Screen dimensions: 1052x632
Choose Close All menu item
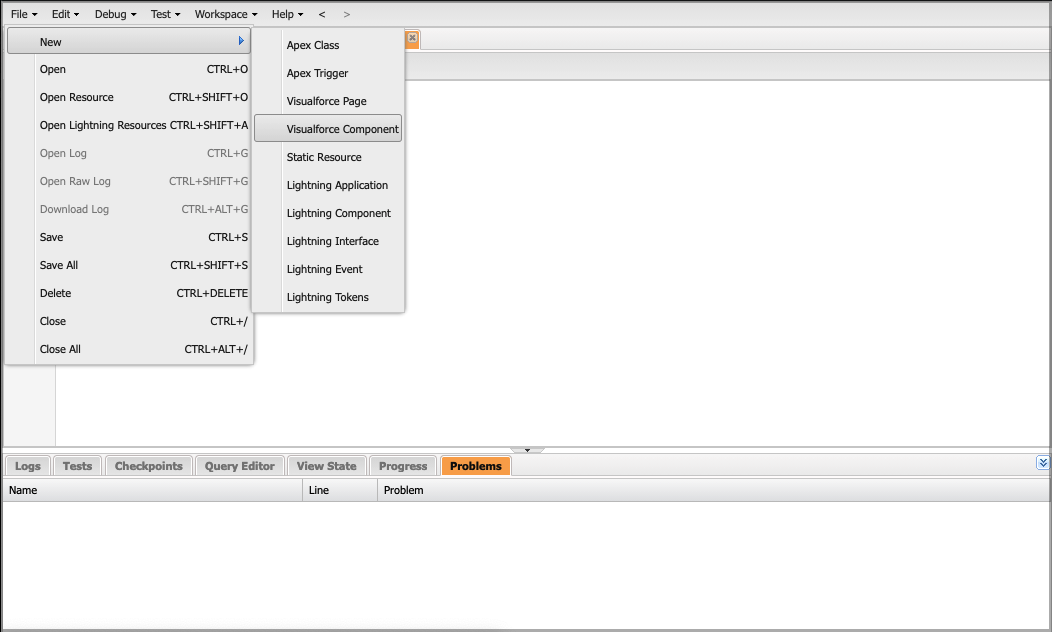pyautogui.click(x=129, y=349)
